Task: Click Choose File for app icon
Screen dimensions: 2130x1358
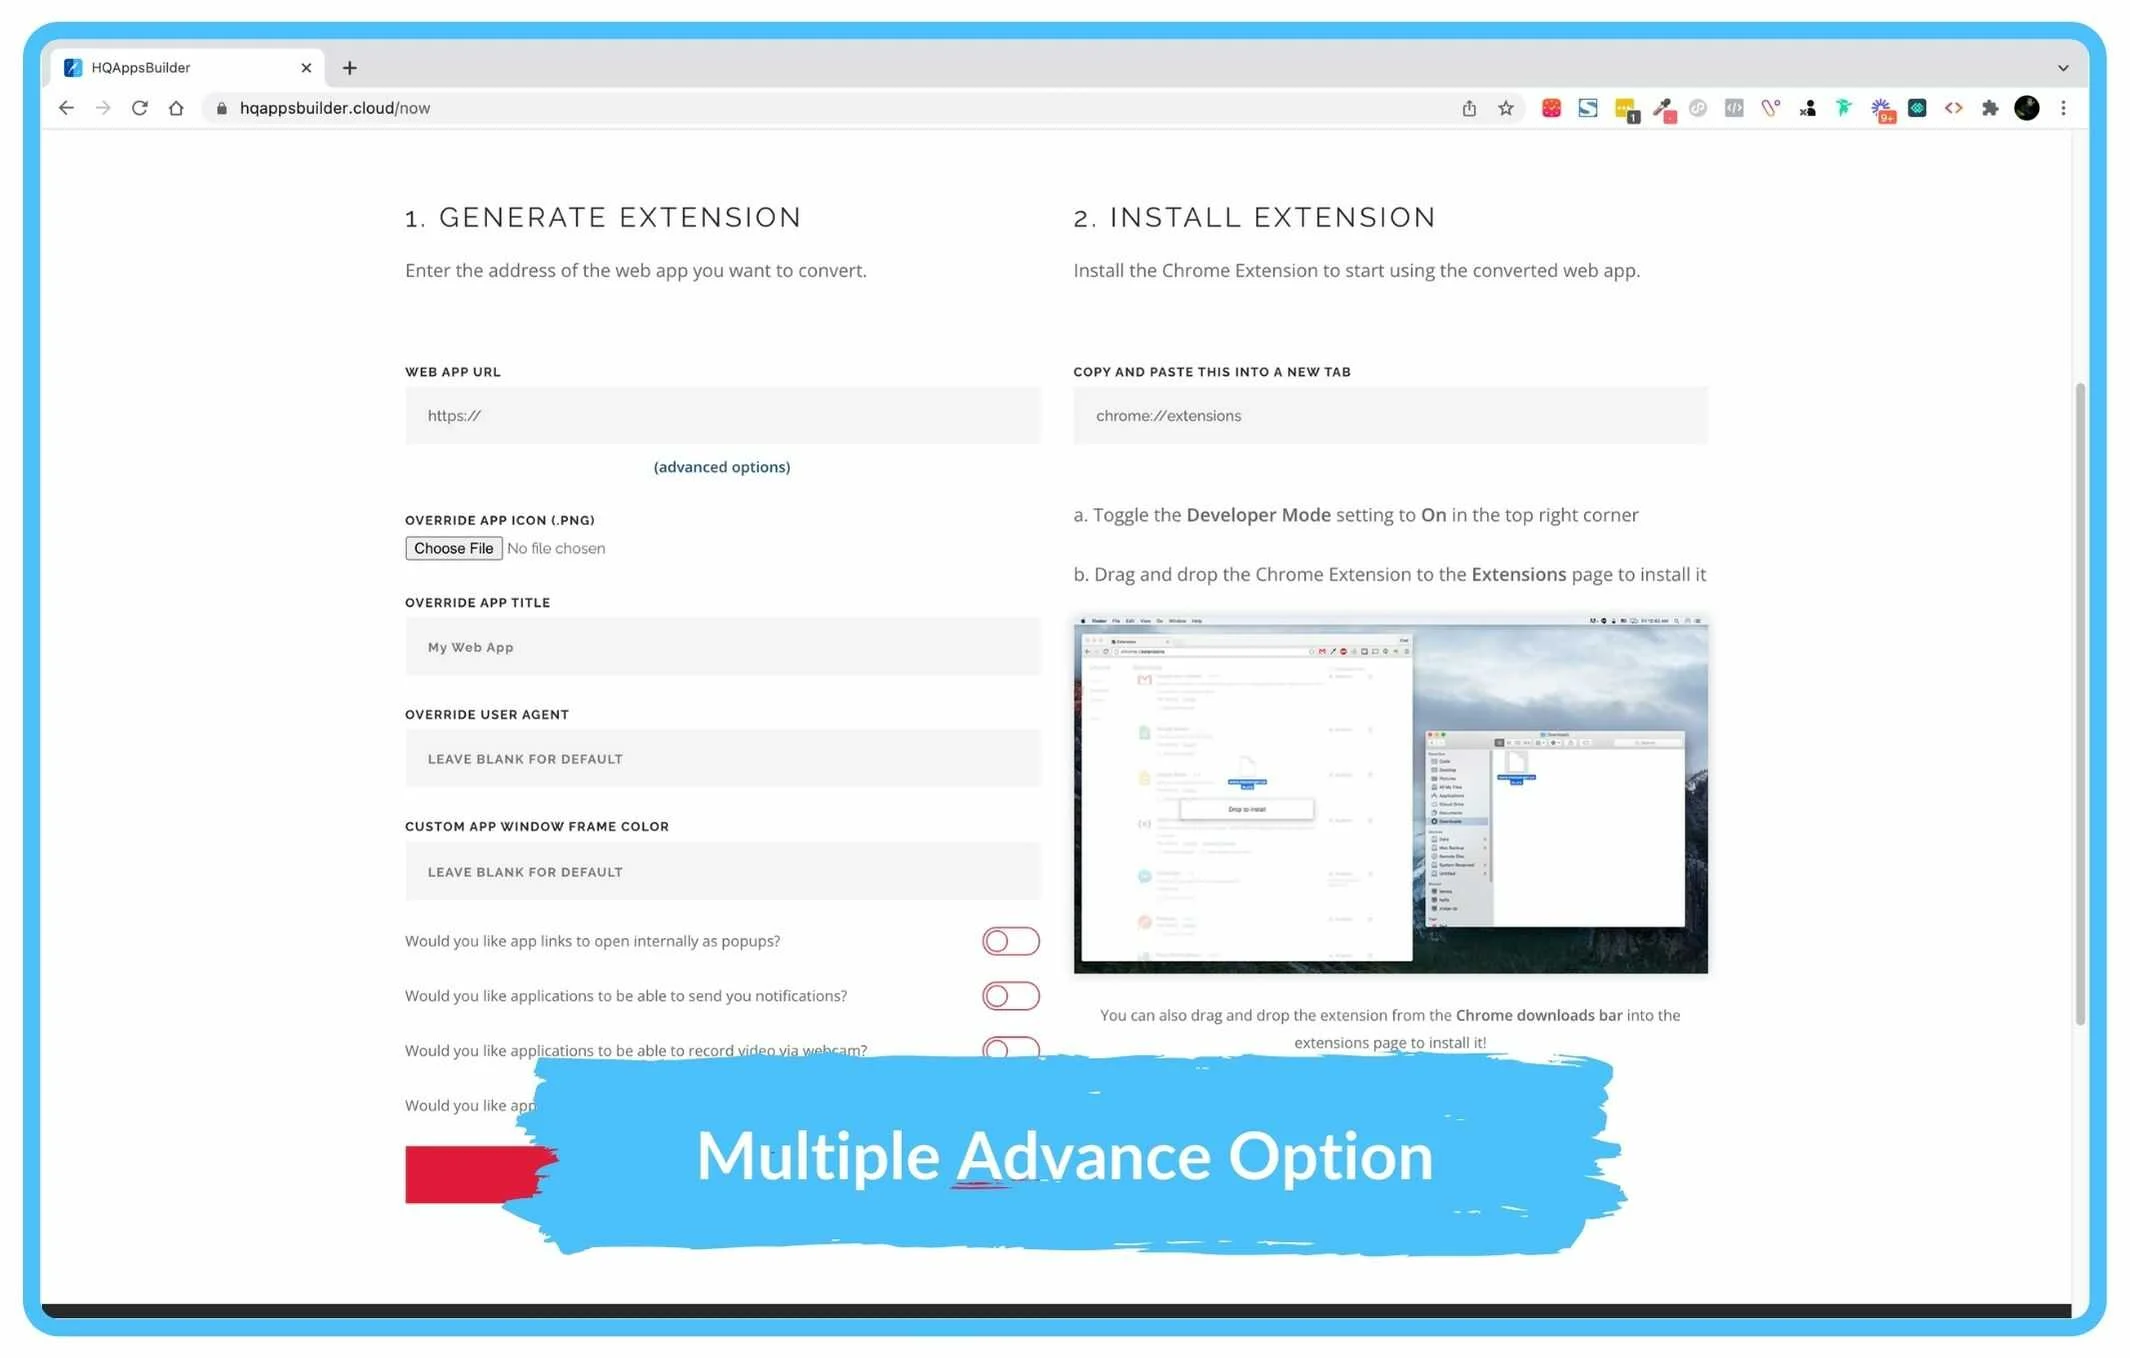Action: point(453,548)
